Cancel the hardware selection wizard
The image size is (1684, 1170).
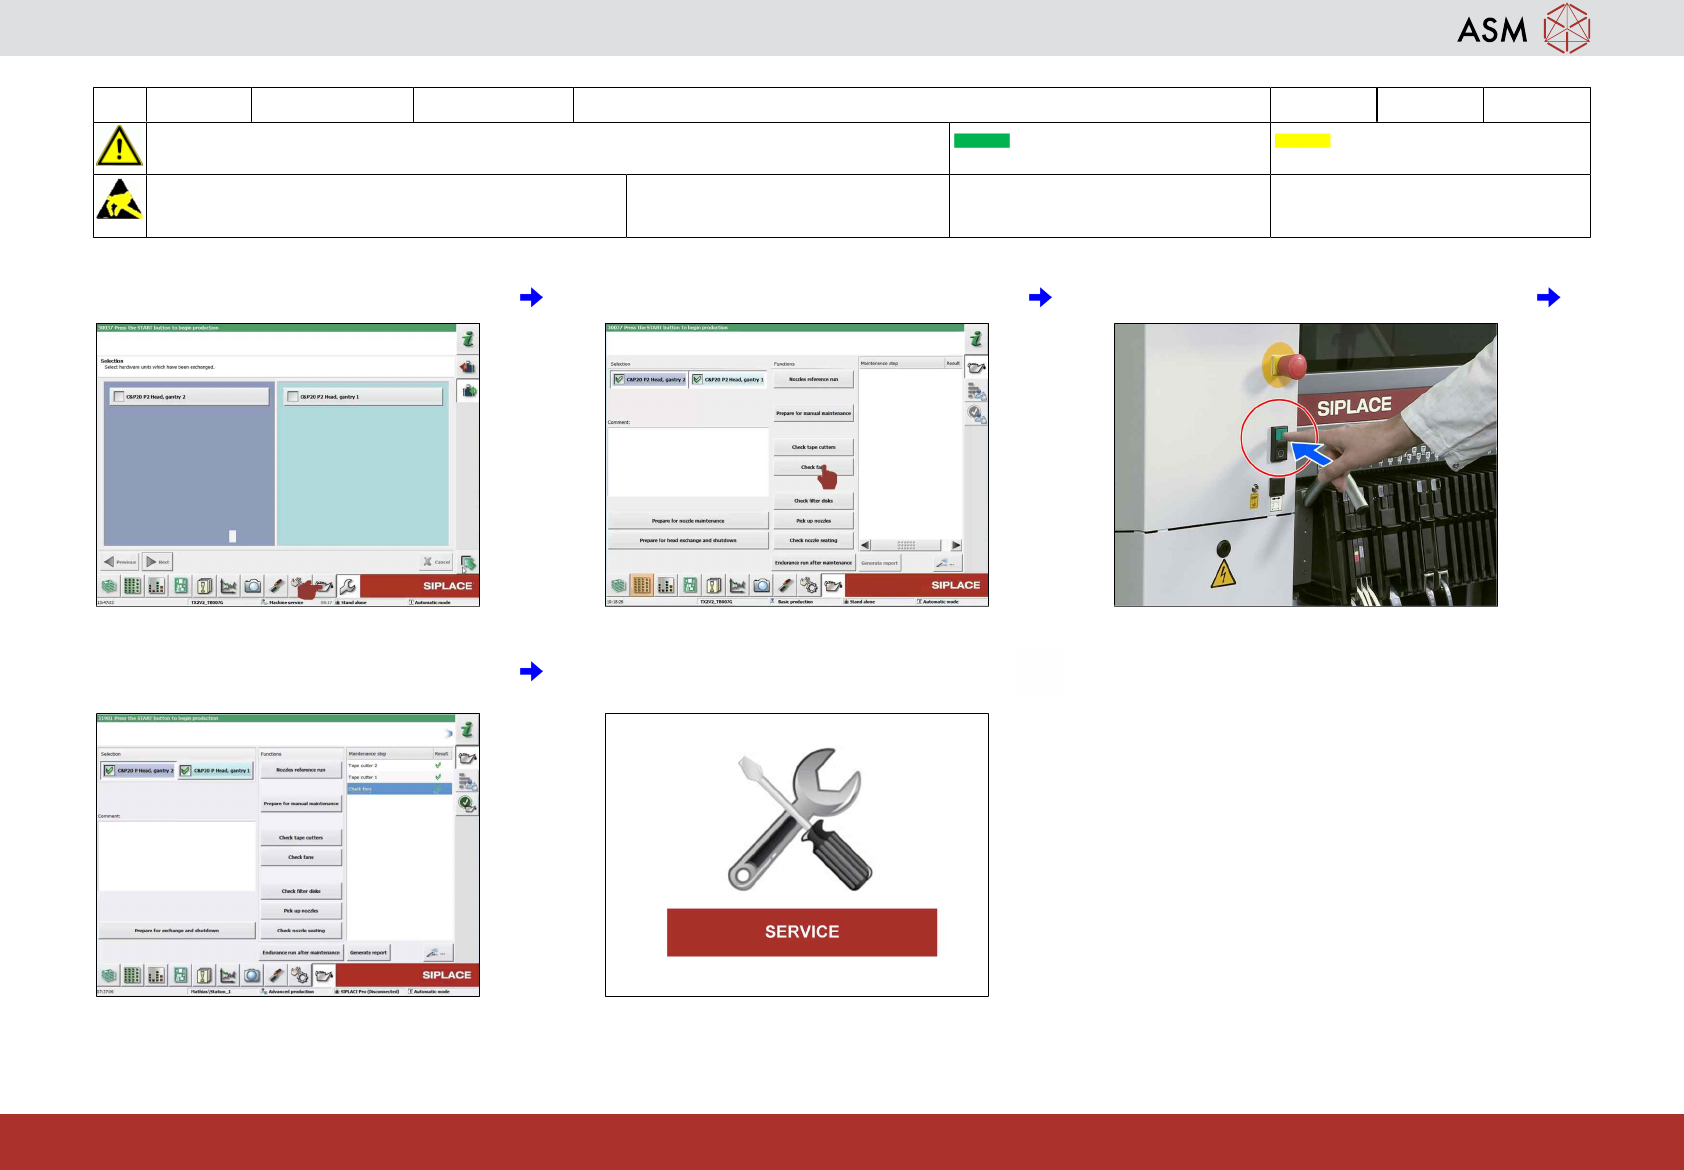[x=437, y=562]
